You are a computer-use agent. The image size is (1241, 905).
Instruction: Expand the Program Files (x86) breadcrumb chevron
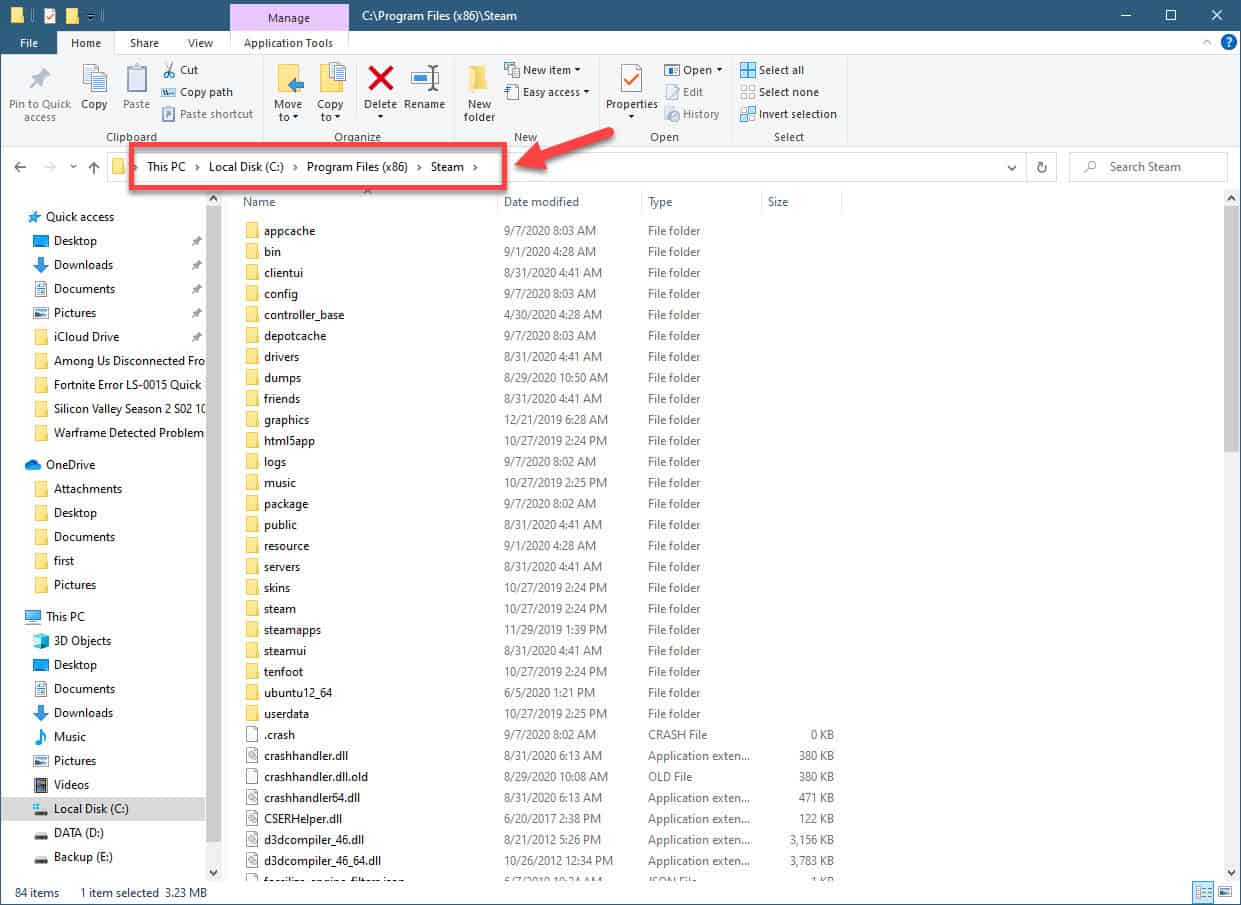pos(419,167)
